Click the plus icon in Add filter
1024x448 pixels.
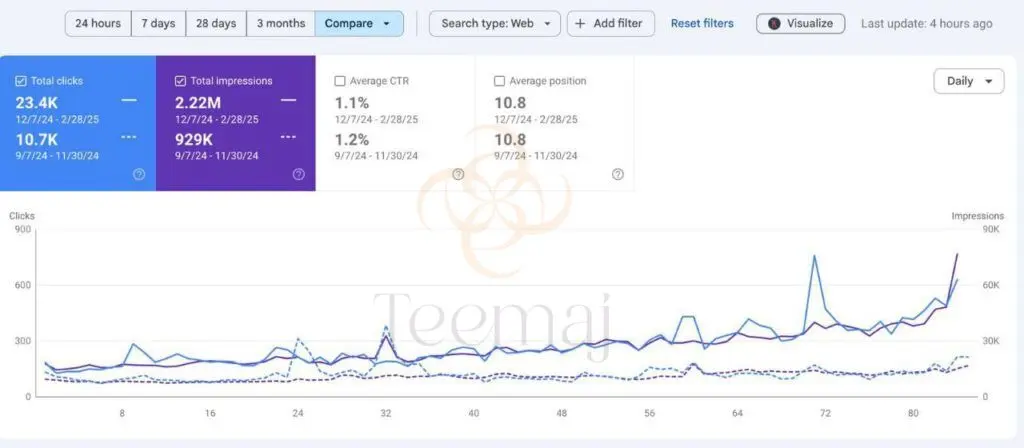[580, 23]
